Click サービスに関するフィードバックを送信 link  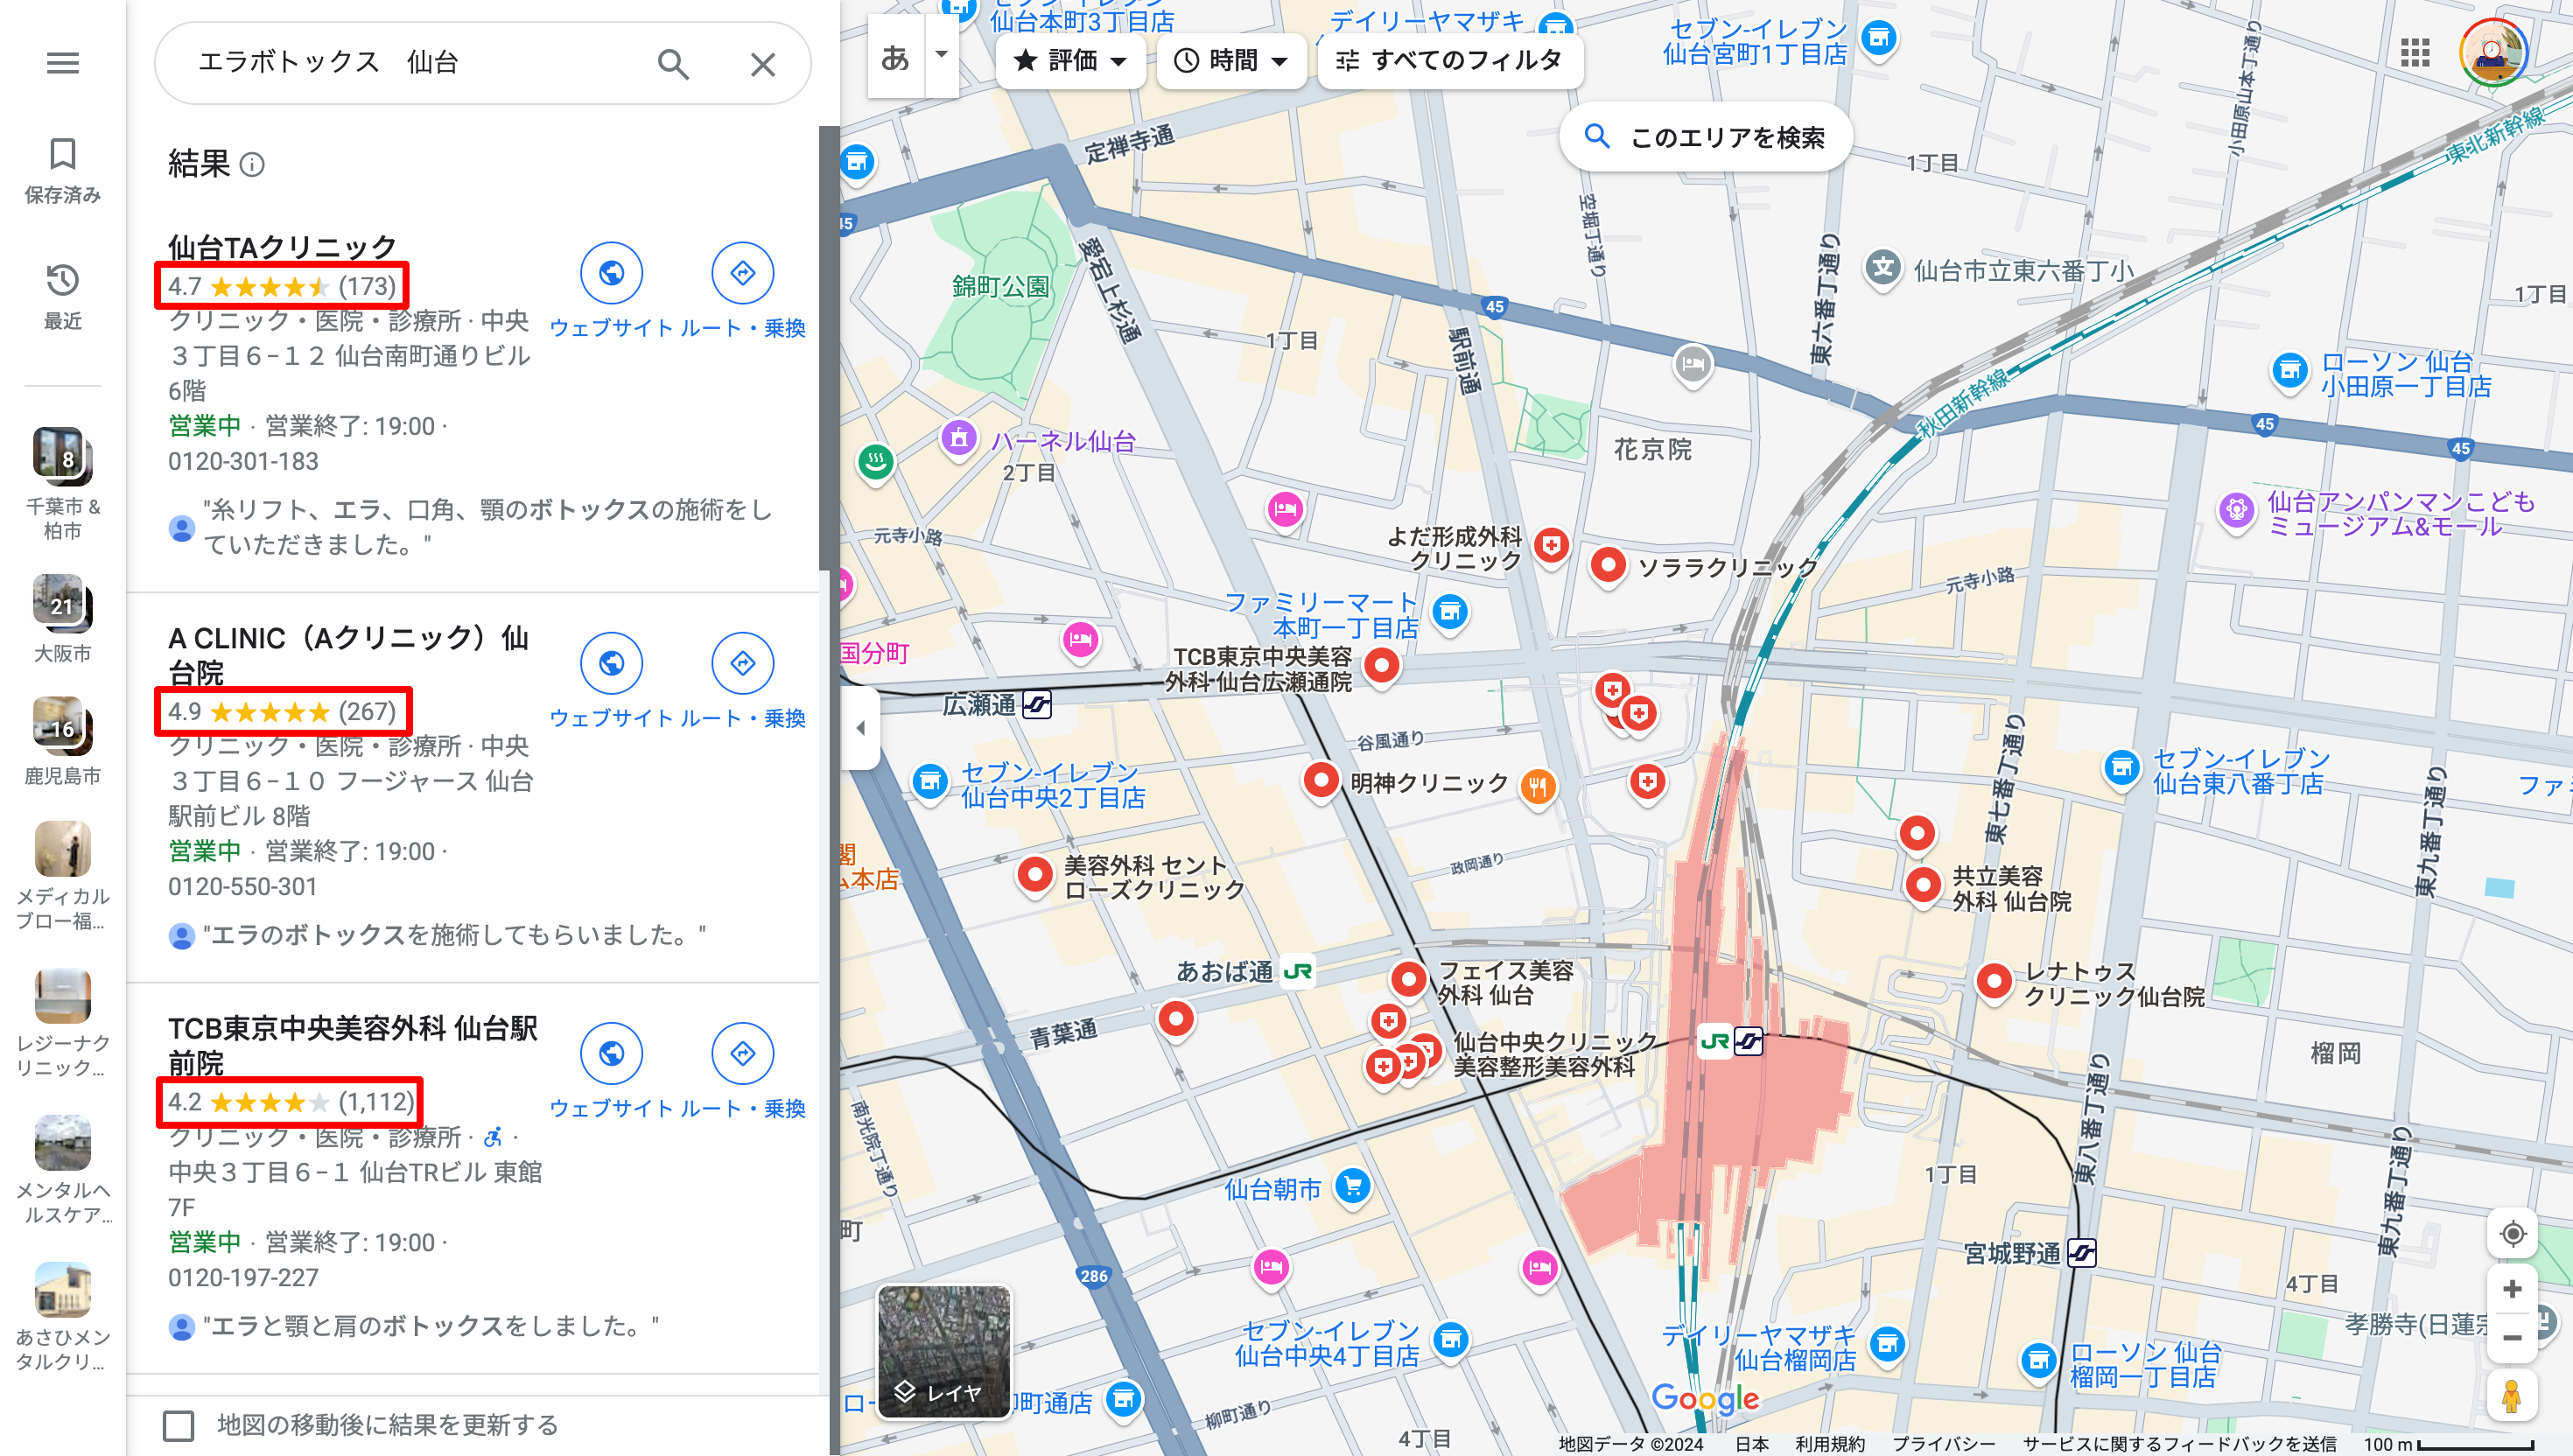point(2179,1444)
